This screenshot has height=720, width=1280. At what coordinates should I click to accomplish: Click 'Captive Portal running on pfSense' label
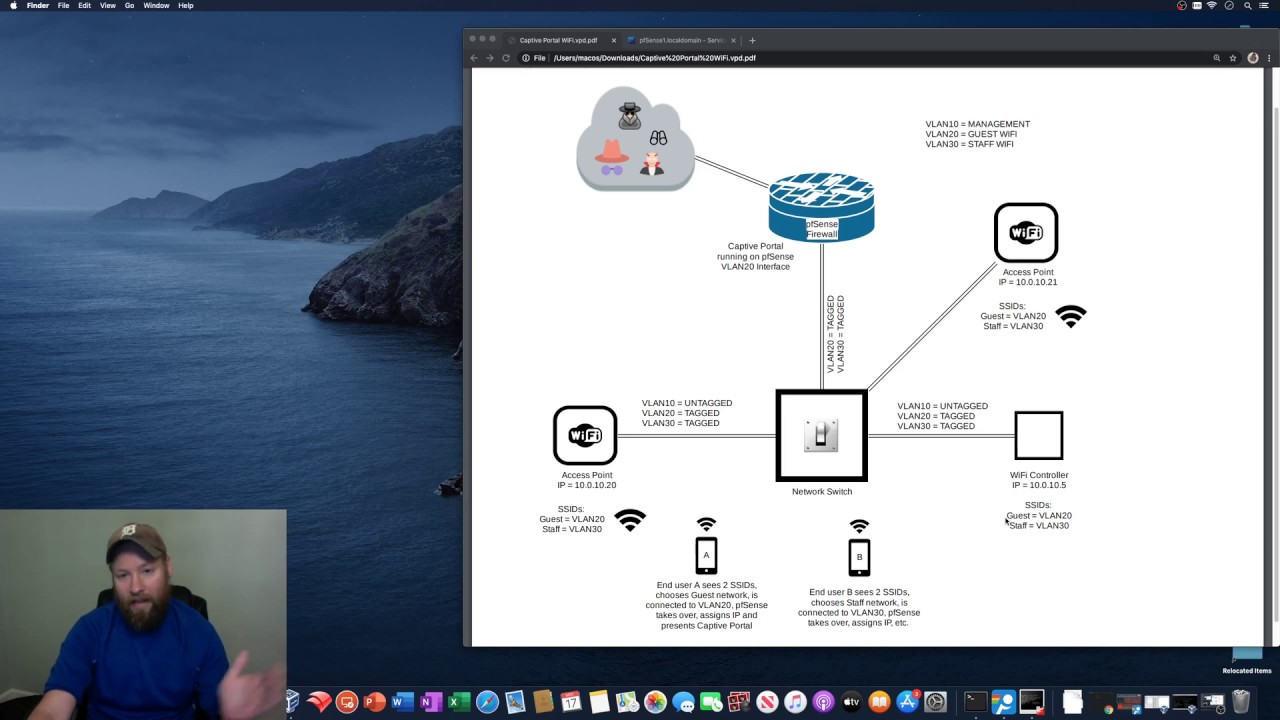(x=755, y=251)
